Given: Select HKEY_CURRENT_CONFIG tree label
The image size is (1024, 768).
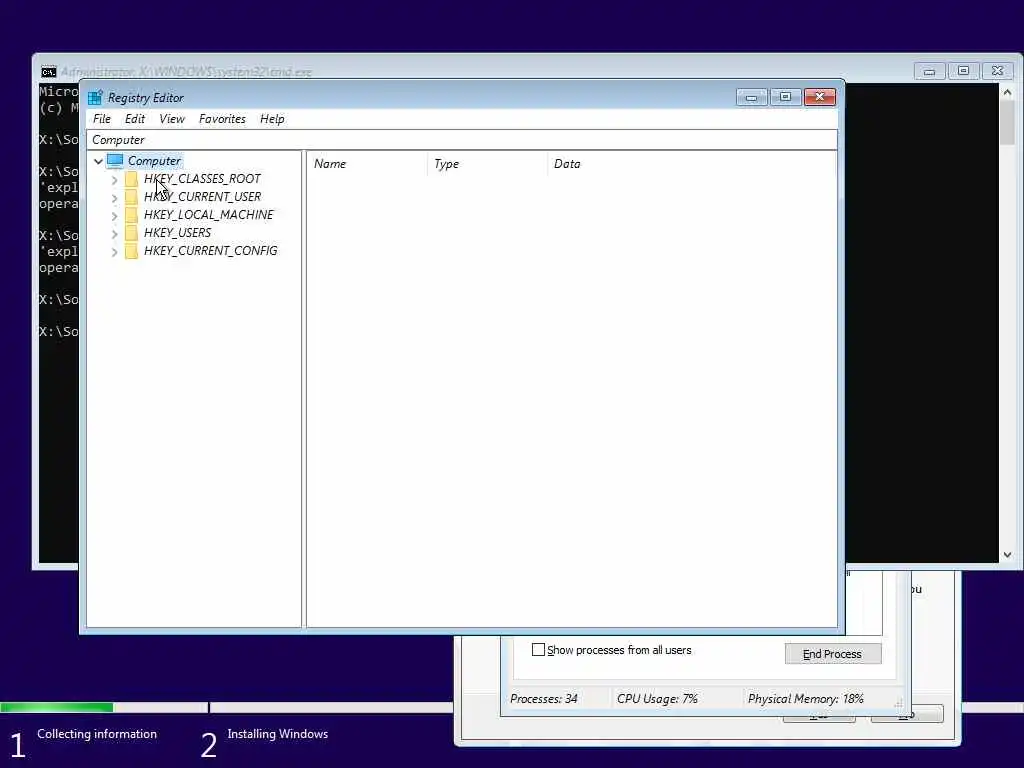Looking at the screenshot, I should coord(210,251).
